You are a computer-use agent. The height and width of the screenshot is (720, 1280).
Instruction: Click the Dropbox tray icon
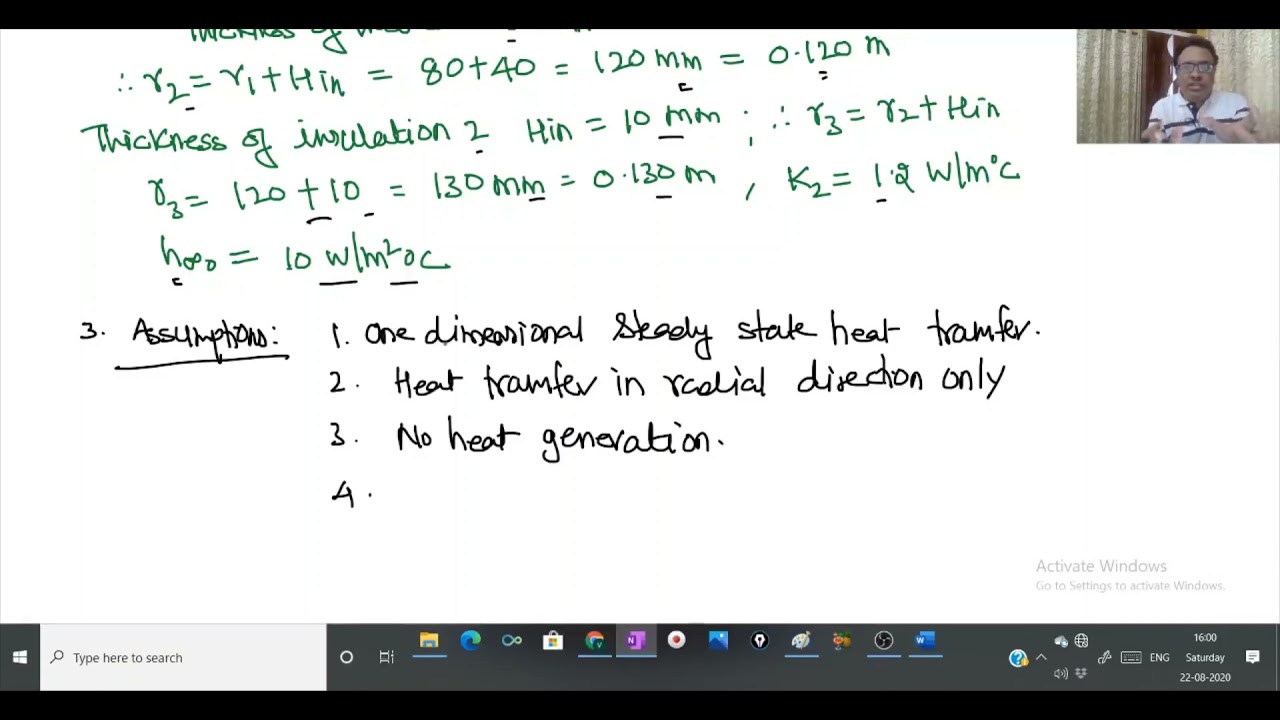tap(1081, 674)
